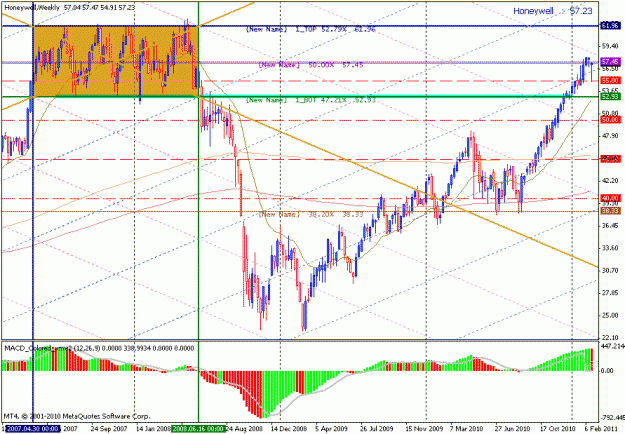Click the 6 Feb 2011 date label
This screenshot has height=434, width=625.
click(602, 429)
